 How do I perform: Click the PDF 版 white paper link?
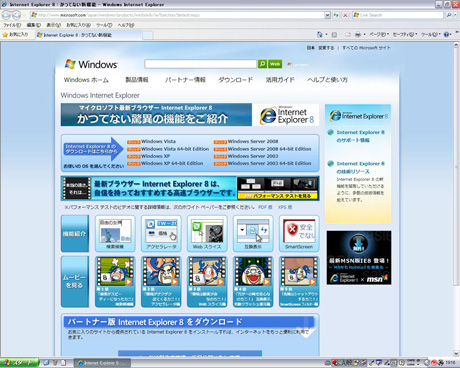pos(265,207)
